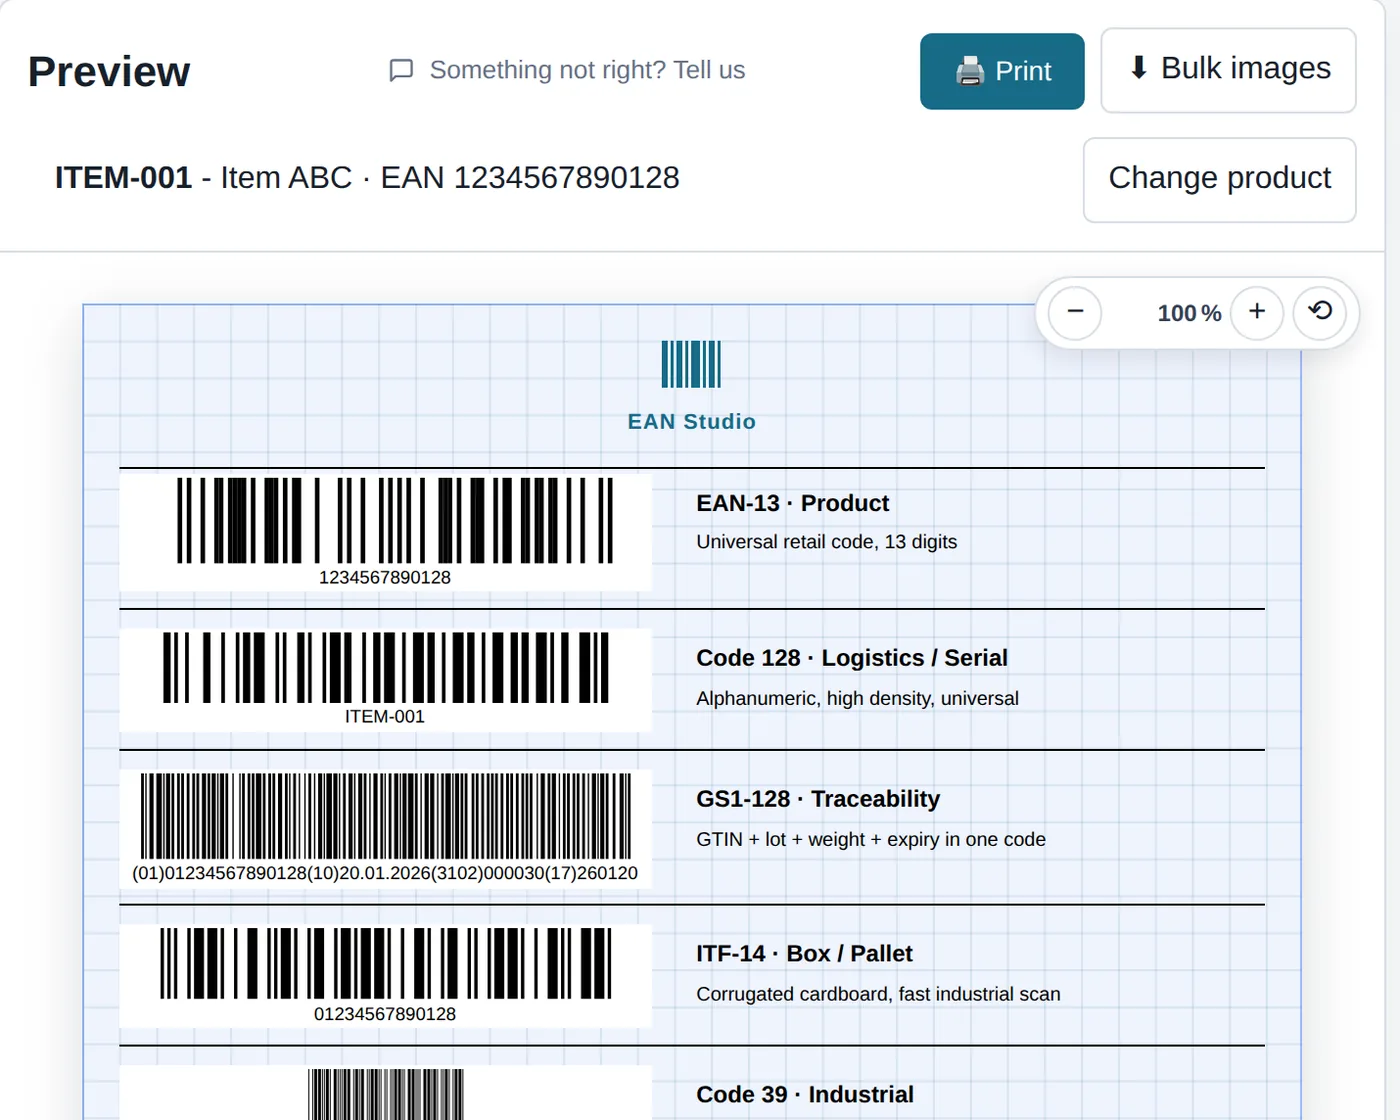Click the (01)01234567890128 GS1 caption text
The height and width of the screenshot is (1120, 1400).
point(385,873)
